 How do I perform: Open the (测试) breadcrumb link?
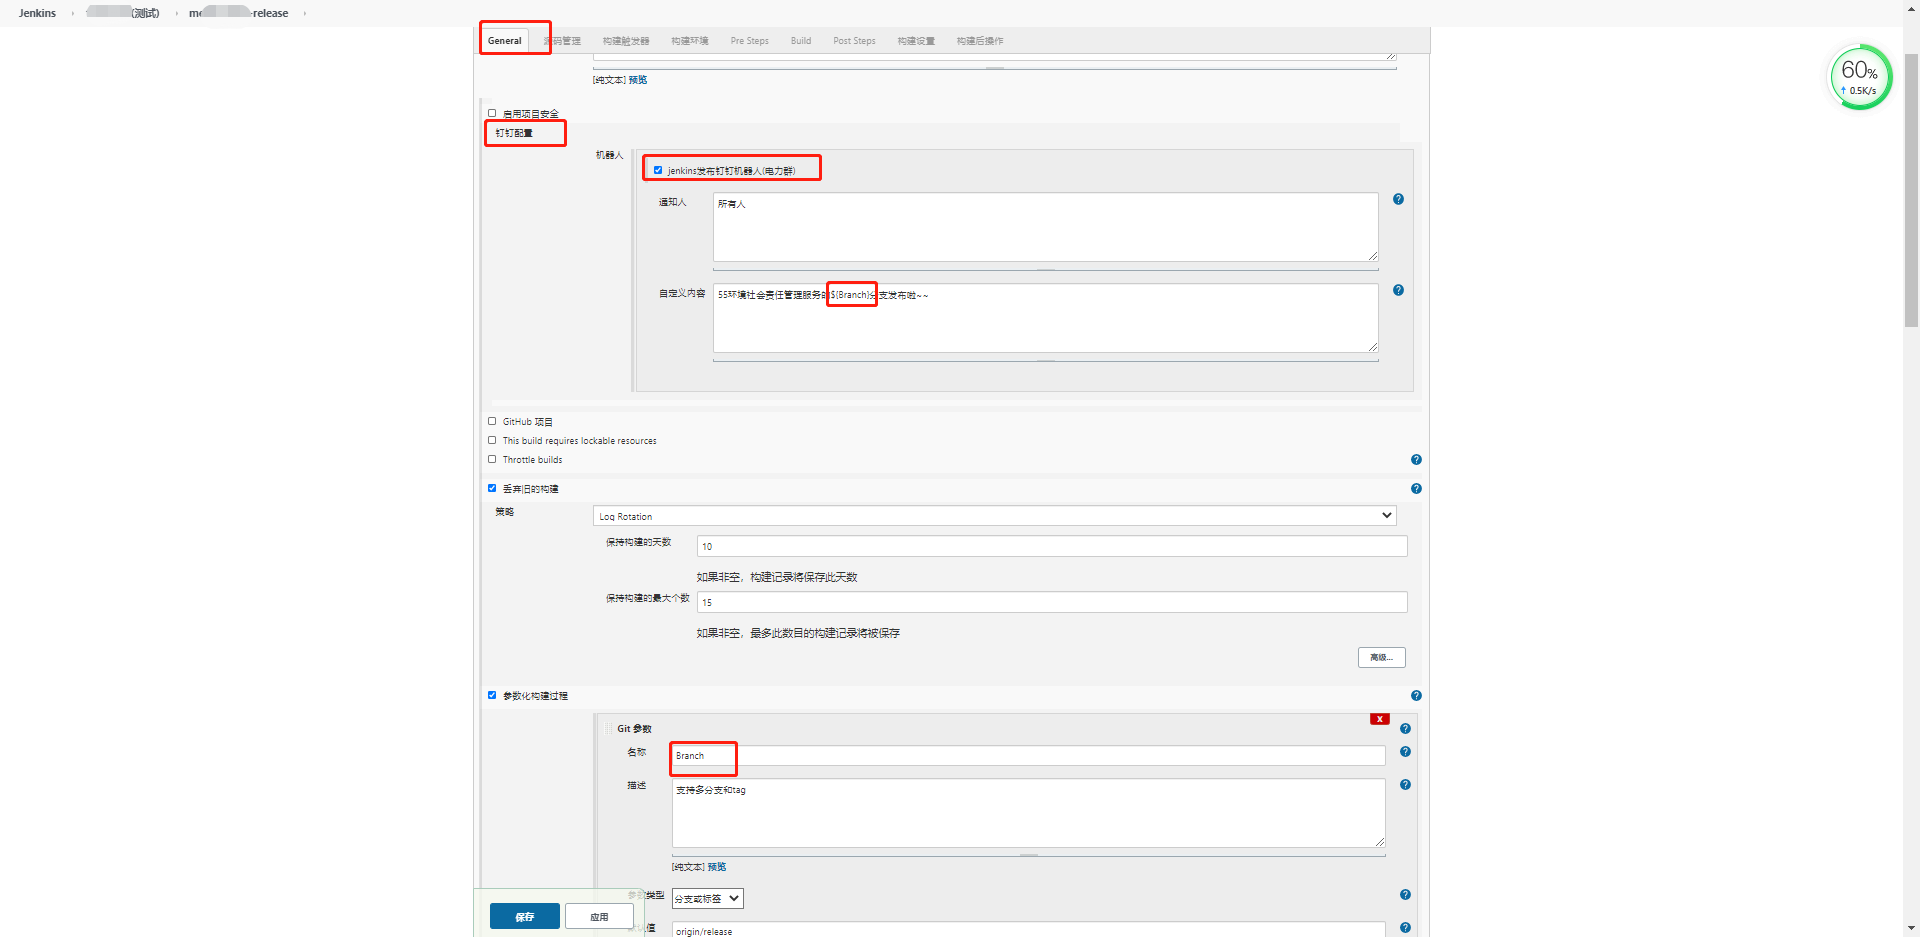[123, 13]
